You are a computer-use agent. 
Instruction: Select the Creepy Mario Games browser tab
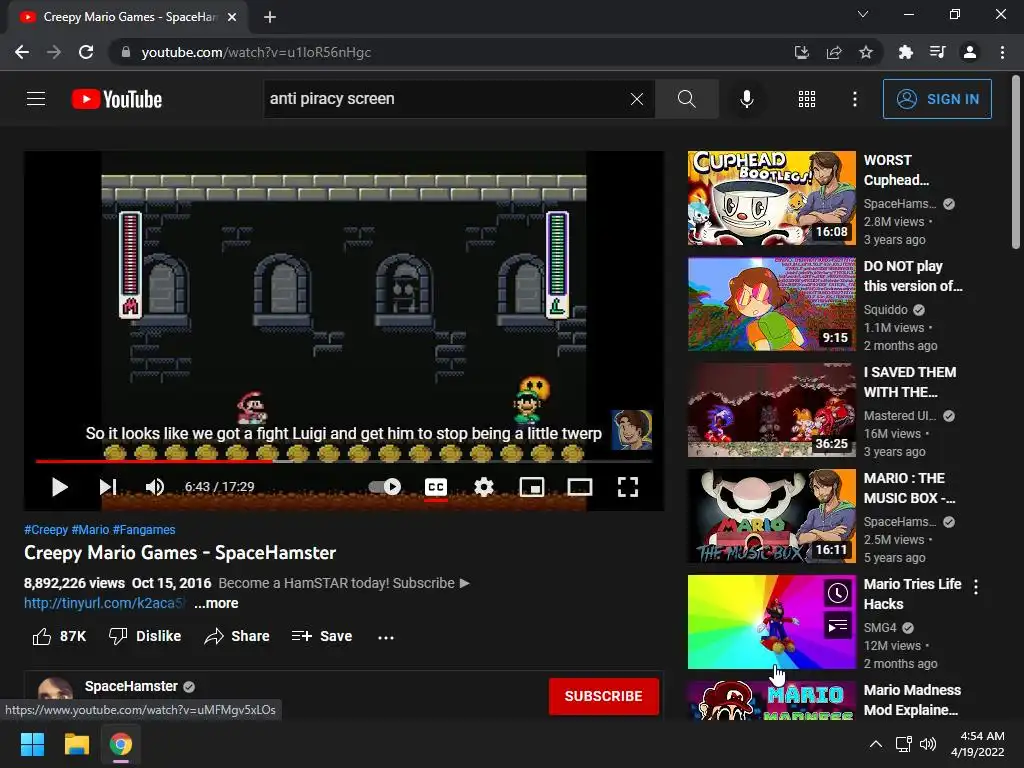click(x=127, y=17)
